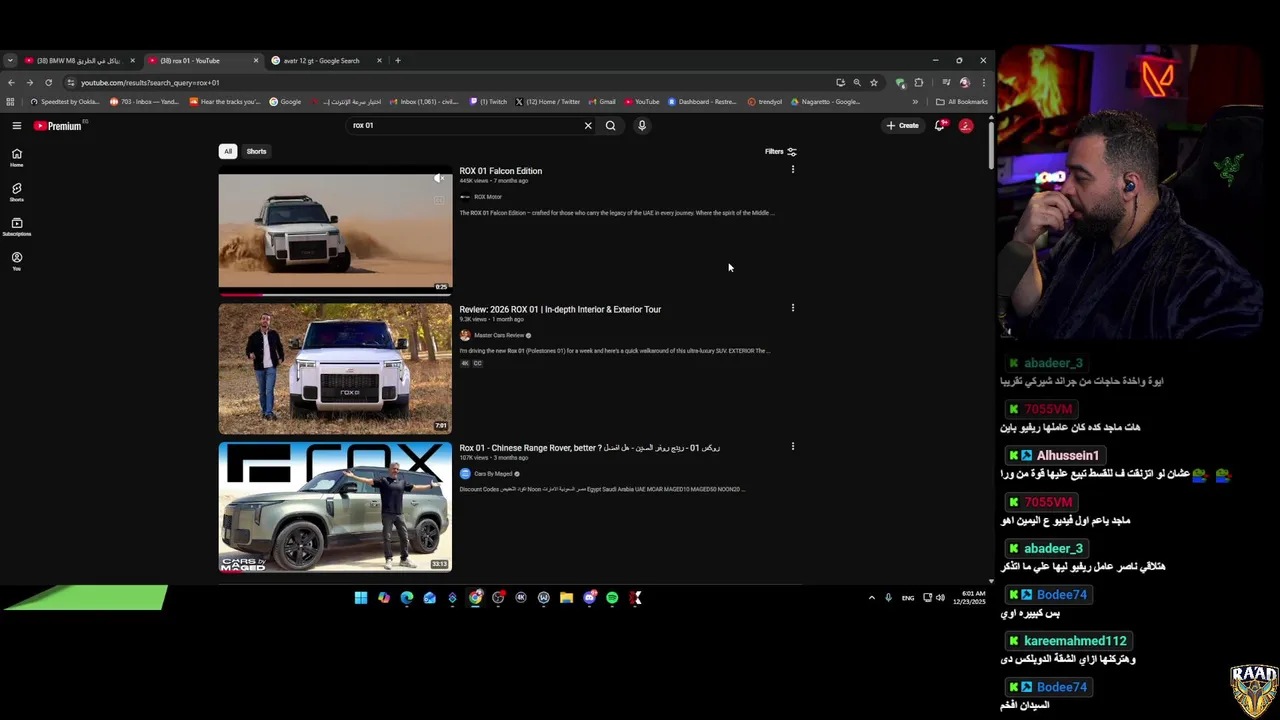Unmute the Falcon Edition preview thumbnail
1280x720 pixels.
[438, 178]
